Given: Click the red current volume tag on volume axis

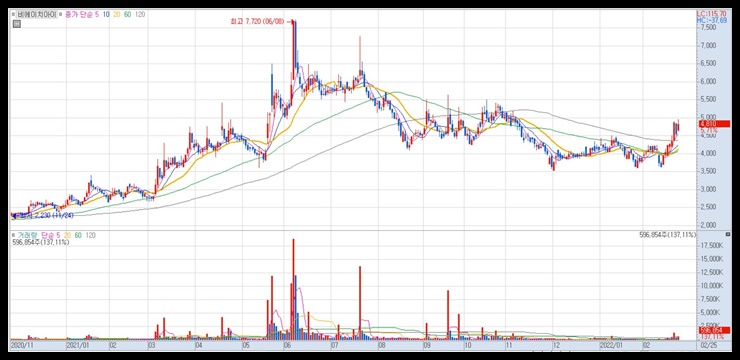Looking at the screenshot, I should click(714, 331).
